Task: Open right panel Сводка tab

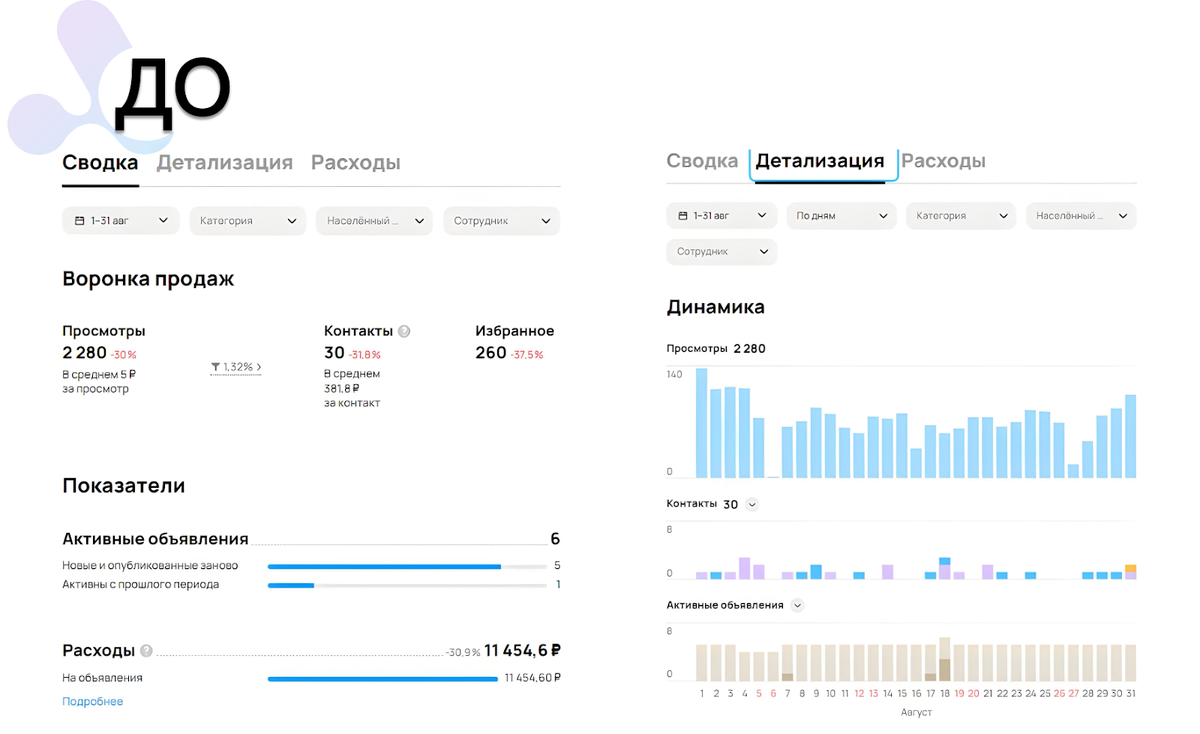Action: point(702,161)
